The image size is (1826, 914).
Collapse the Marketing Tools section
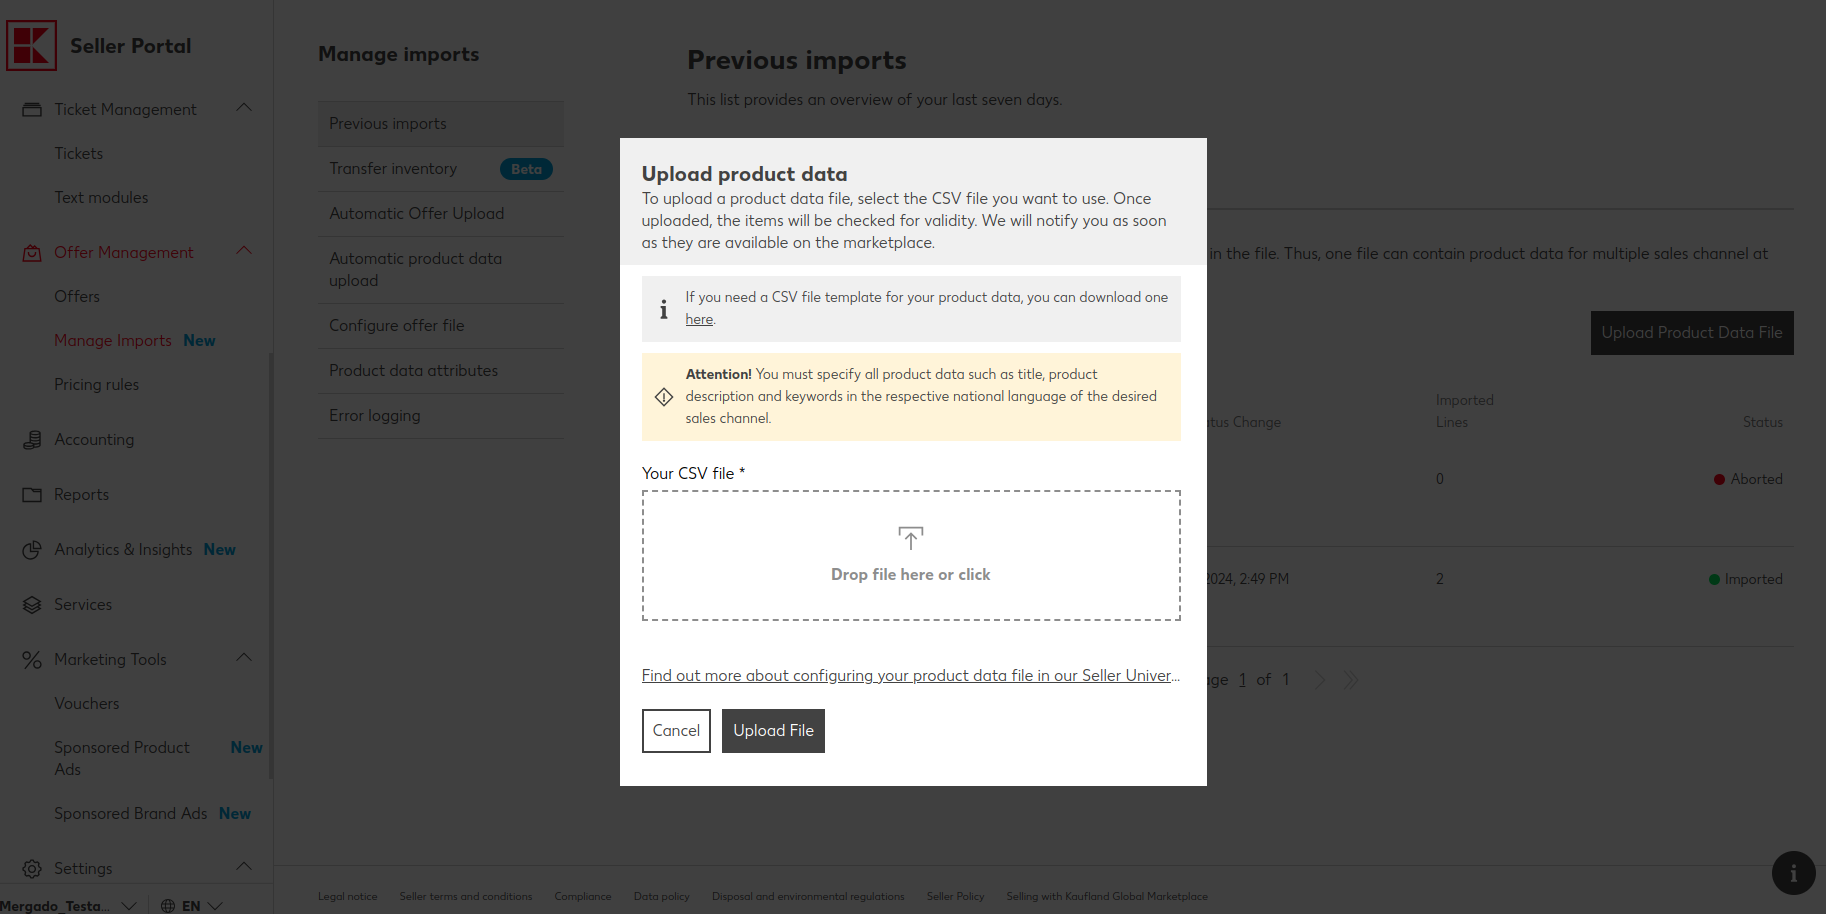[244, 658]
